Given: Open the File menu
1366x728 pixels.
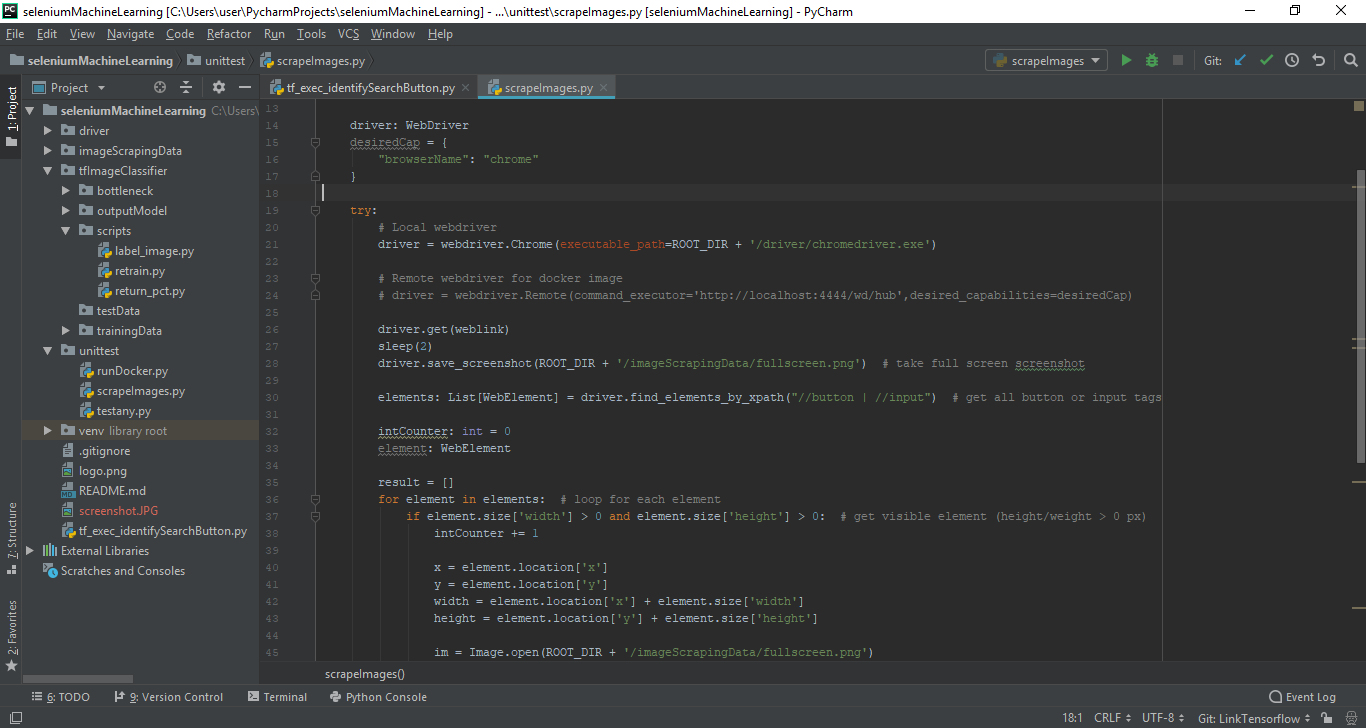Looking at the screenshot, I should point(14,34).
